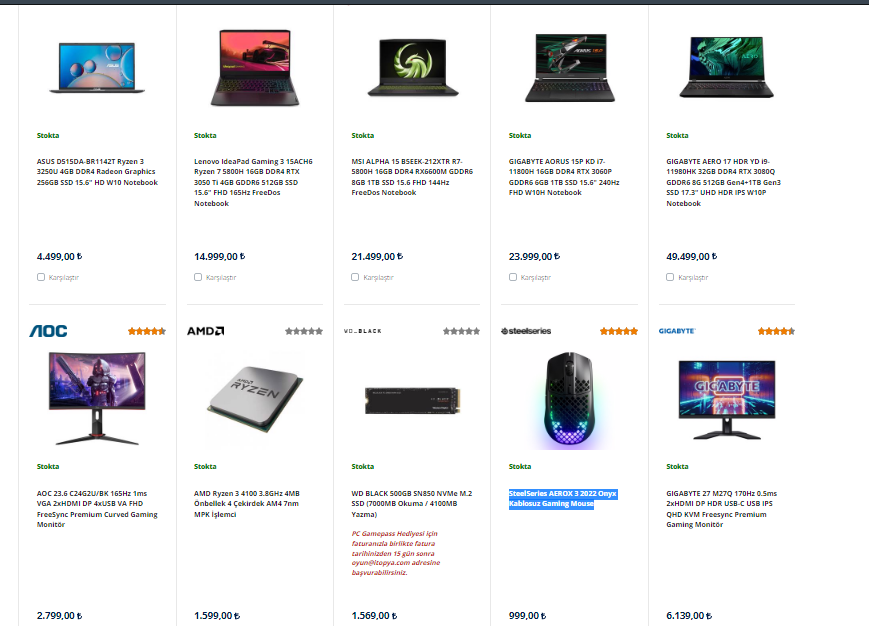869x626 pixels.
Task: Check Karşılaştır for MSI ALPHA 15 notebook
Action: tap(355, 277)
